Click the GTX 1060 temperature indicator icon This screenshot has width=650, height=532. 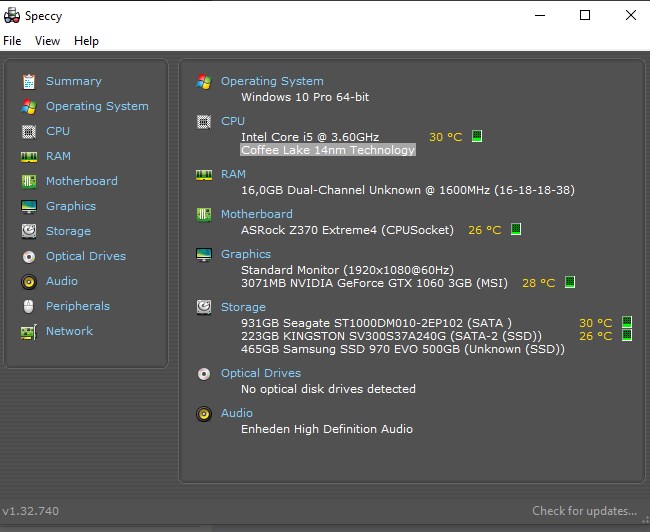(x=570, y=282)
